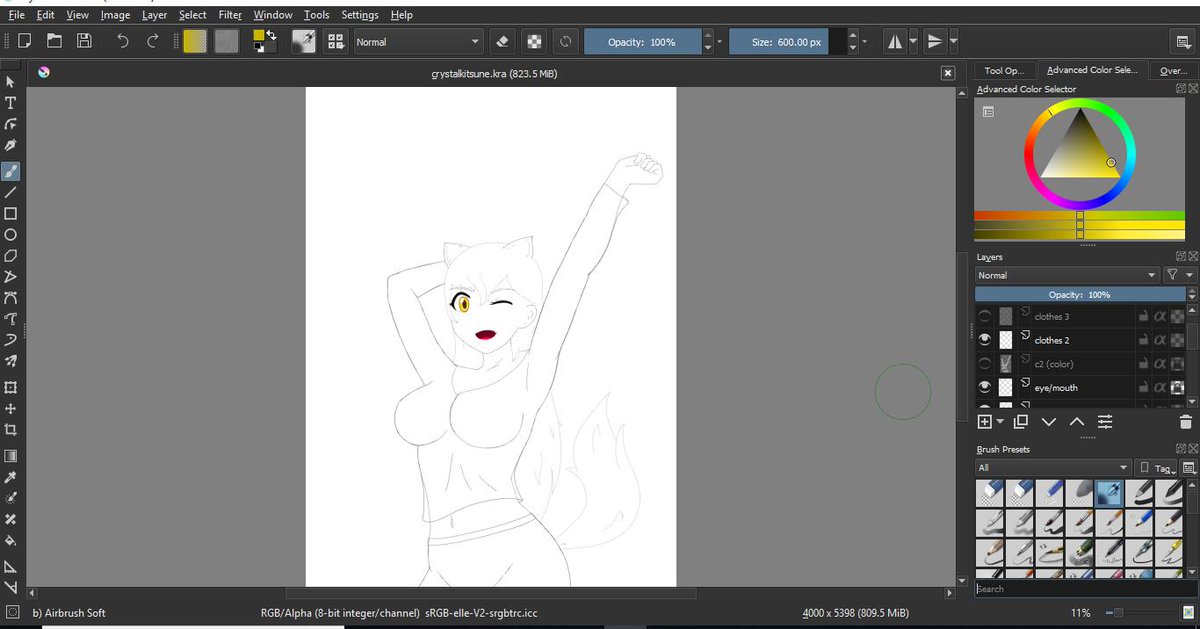Click the horizontal mirror icon in the toolbar
The image size is (1200, 629).
click(893, 41)
